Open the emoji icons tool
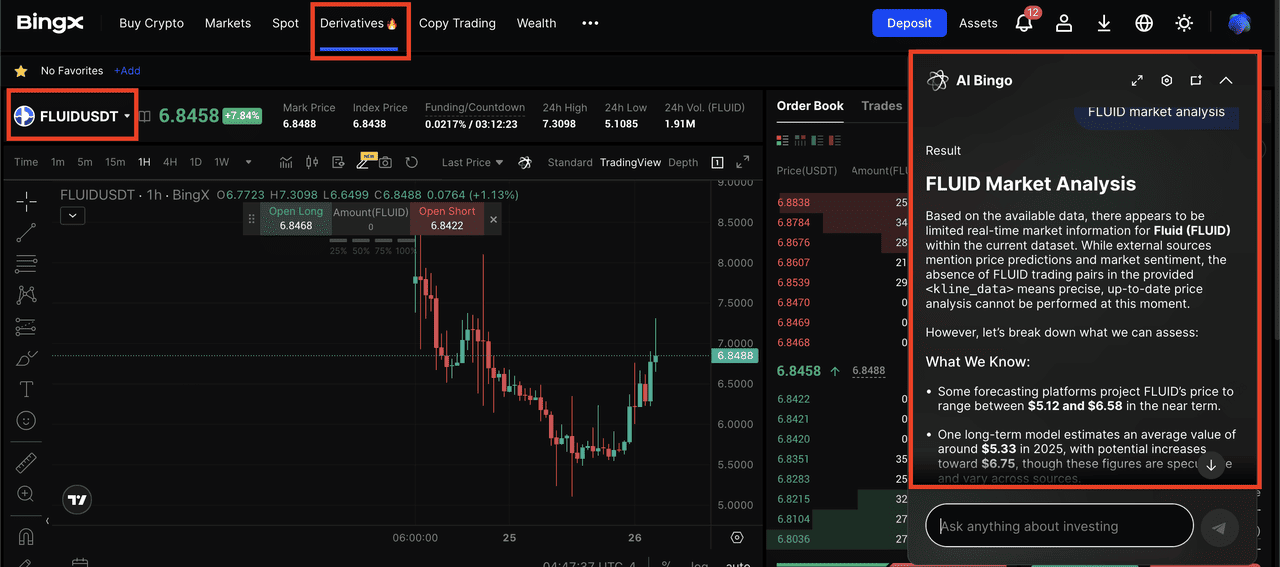Viewport: 1280px width, 567px height. 27,421
